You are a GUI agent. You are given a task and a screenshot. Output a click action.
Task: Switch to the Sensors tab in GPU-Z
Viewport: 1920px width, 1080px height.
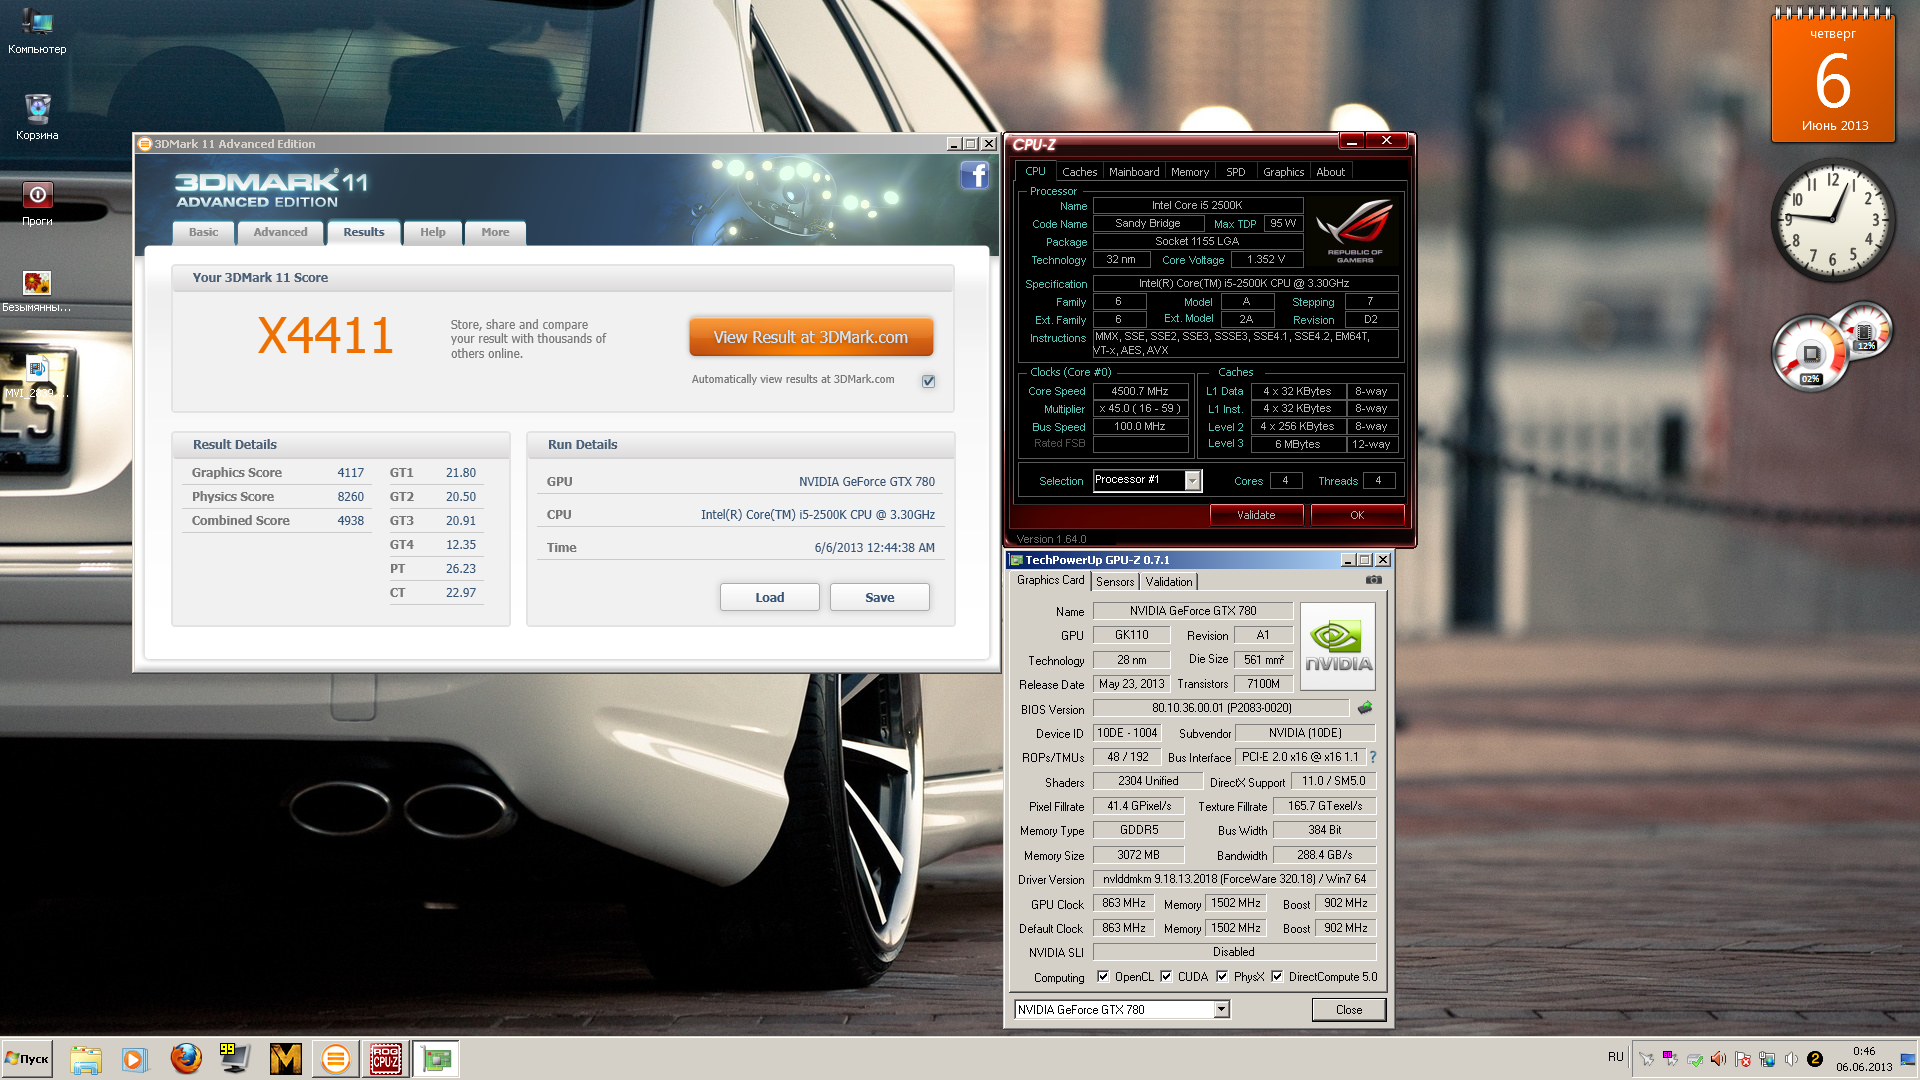[x=1115, y=582]
